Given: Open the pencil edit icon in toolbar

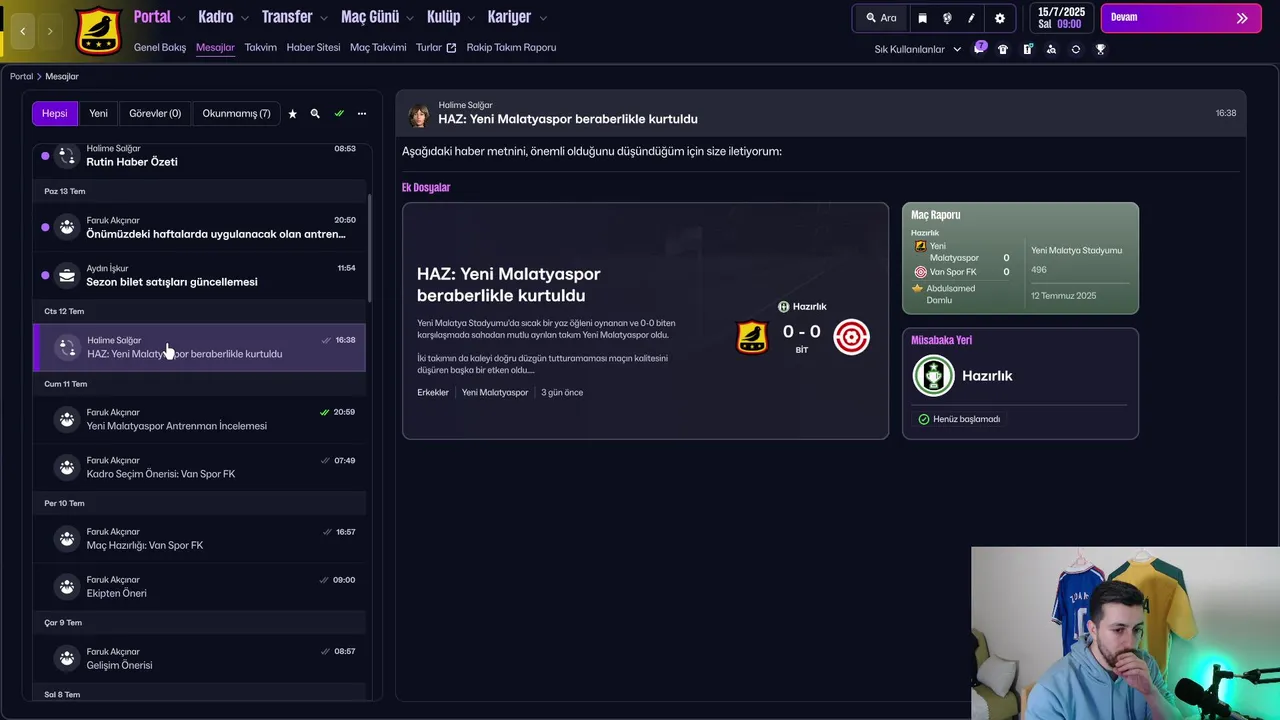Looking at the screenshot, I should click(971, 18).
